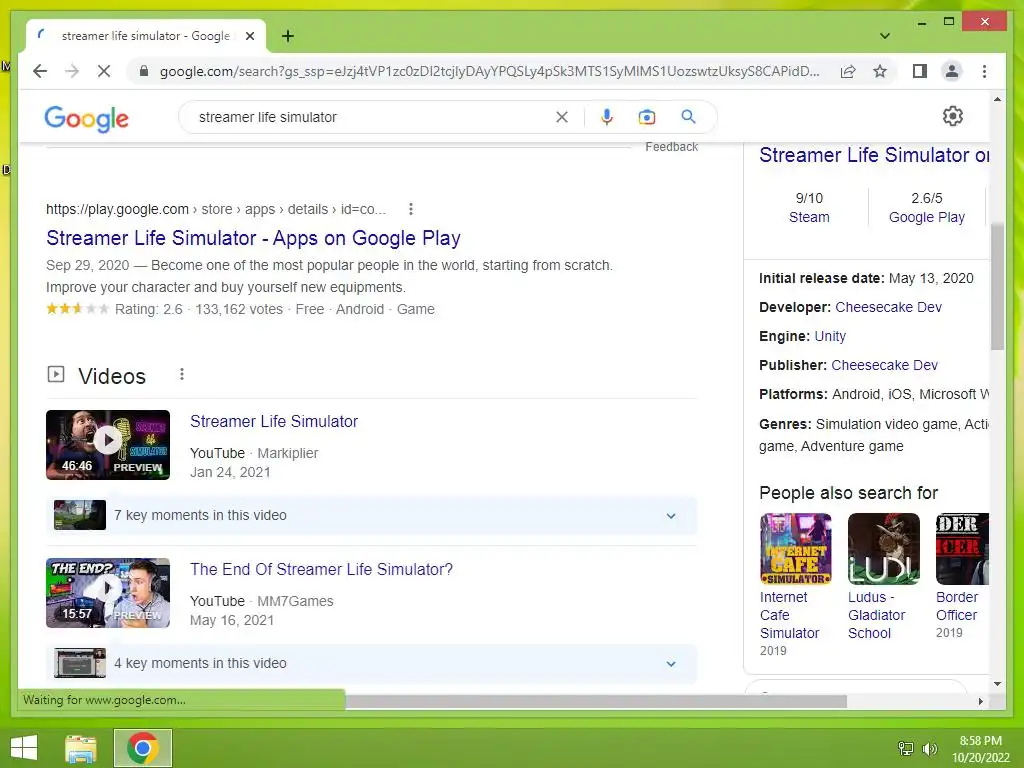Bookmark this page with the star
This screenshot has width=1024, height=768.
point(880,71)
